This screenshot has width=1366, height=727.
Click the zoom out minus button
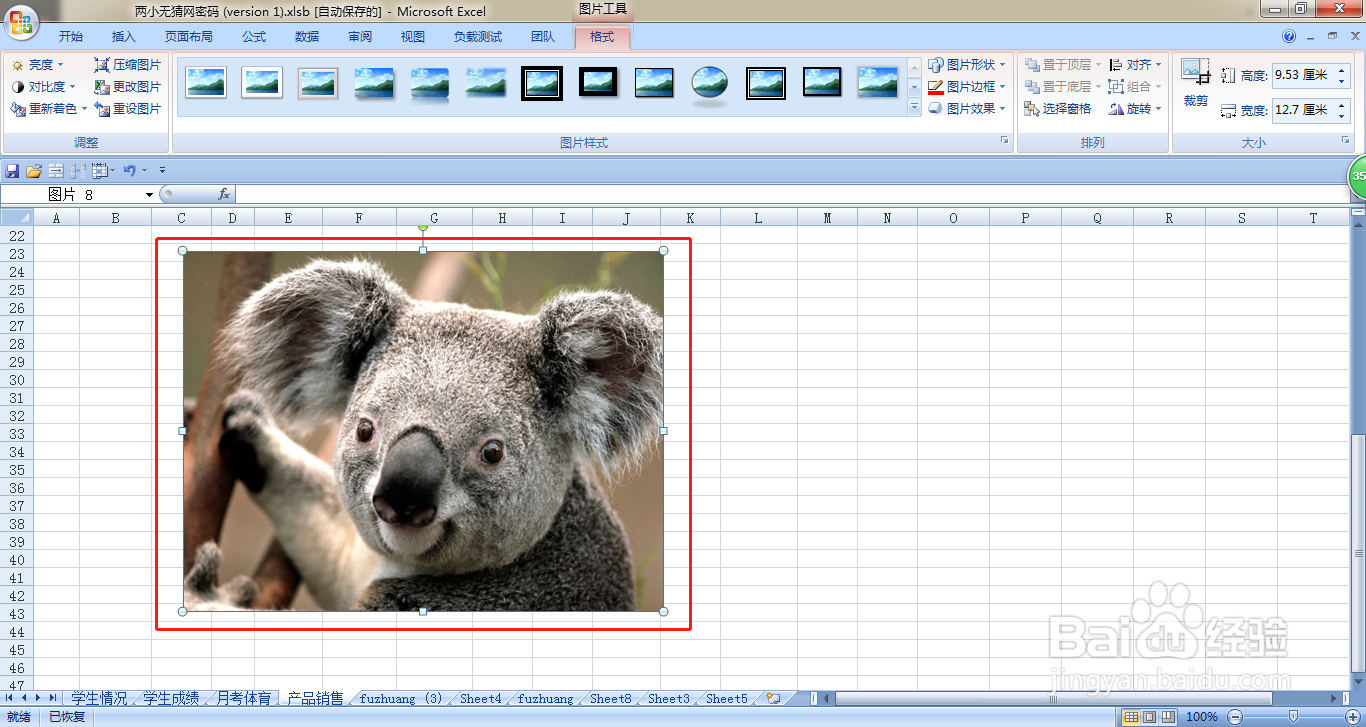(x=1235, y=717)
